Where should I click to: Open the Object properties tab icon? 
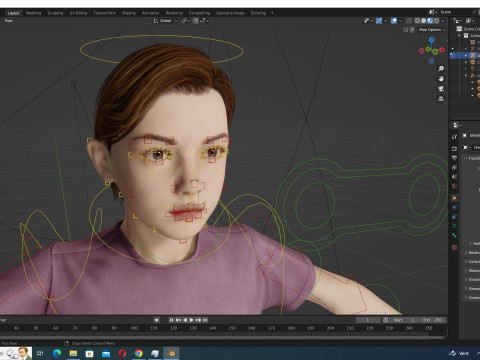point(454,198)
